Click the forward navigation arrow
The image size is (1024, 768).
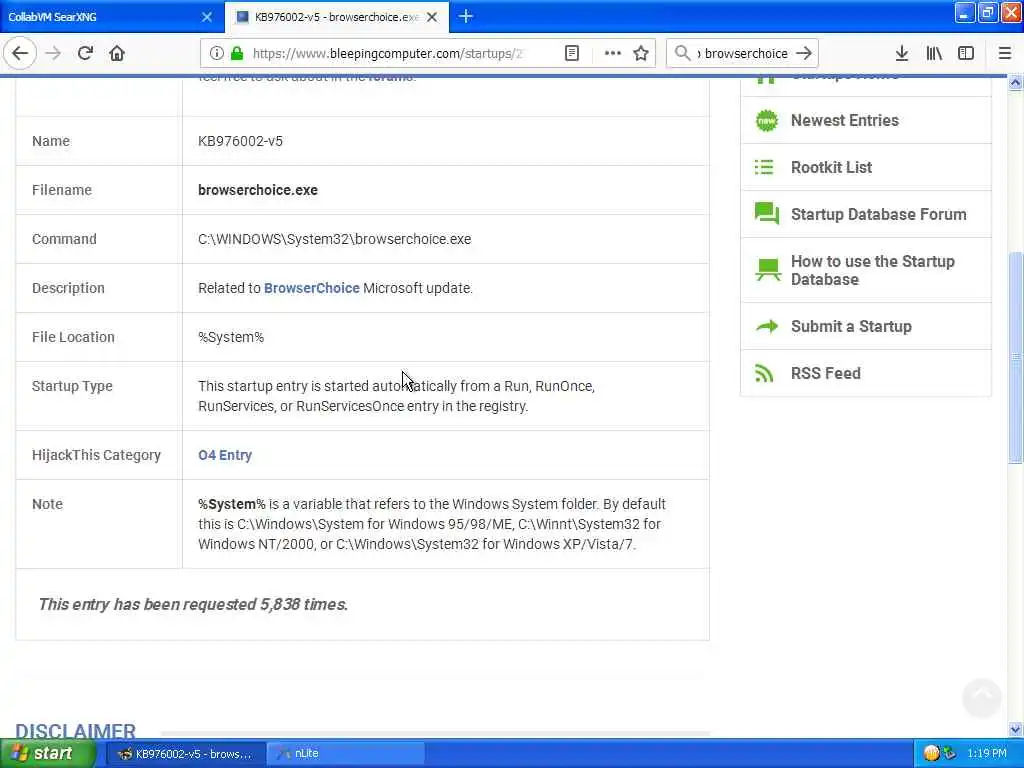click(53, 53)
